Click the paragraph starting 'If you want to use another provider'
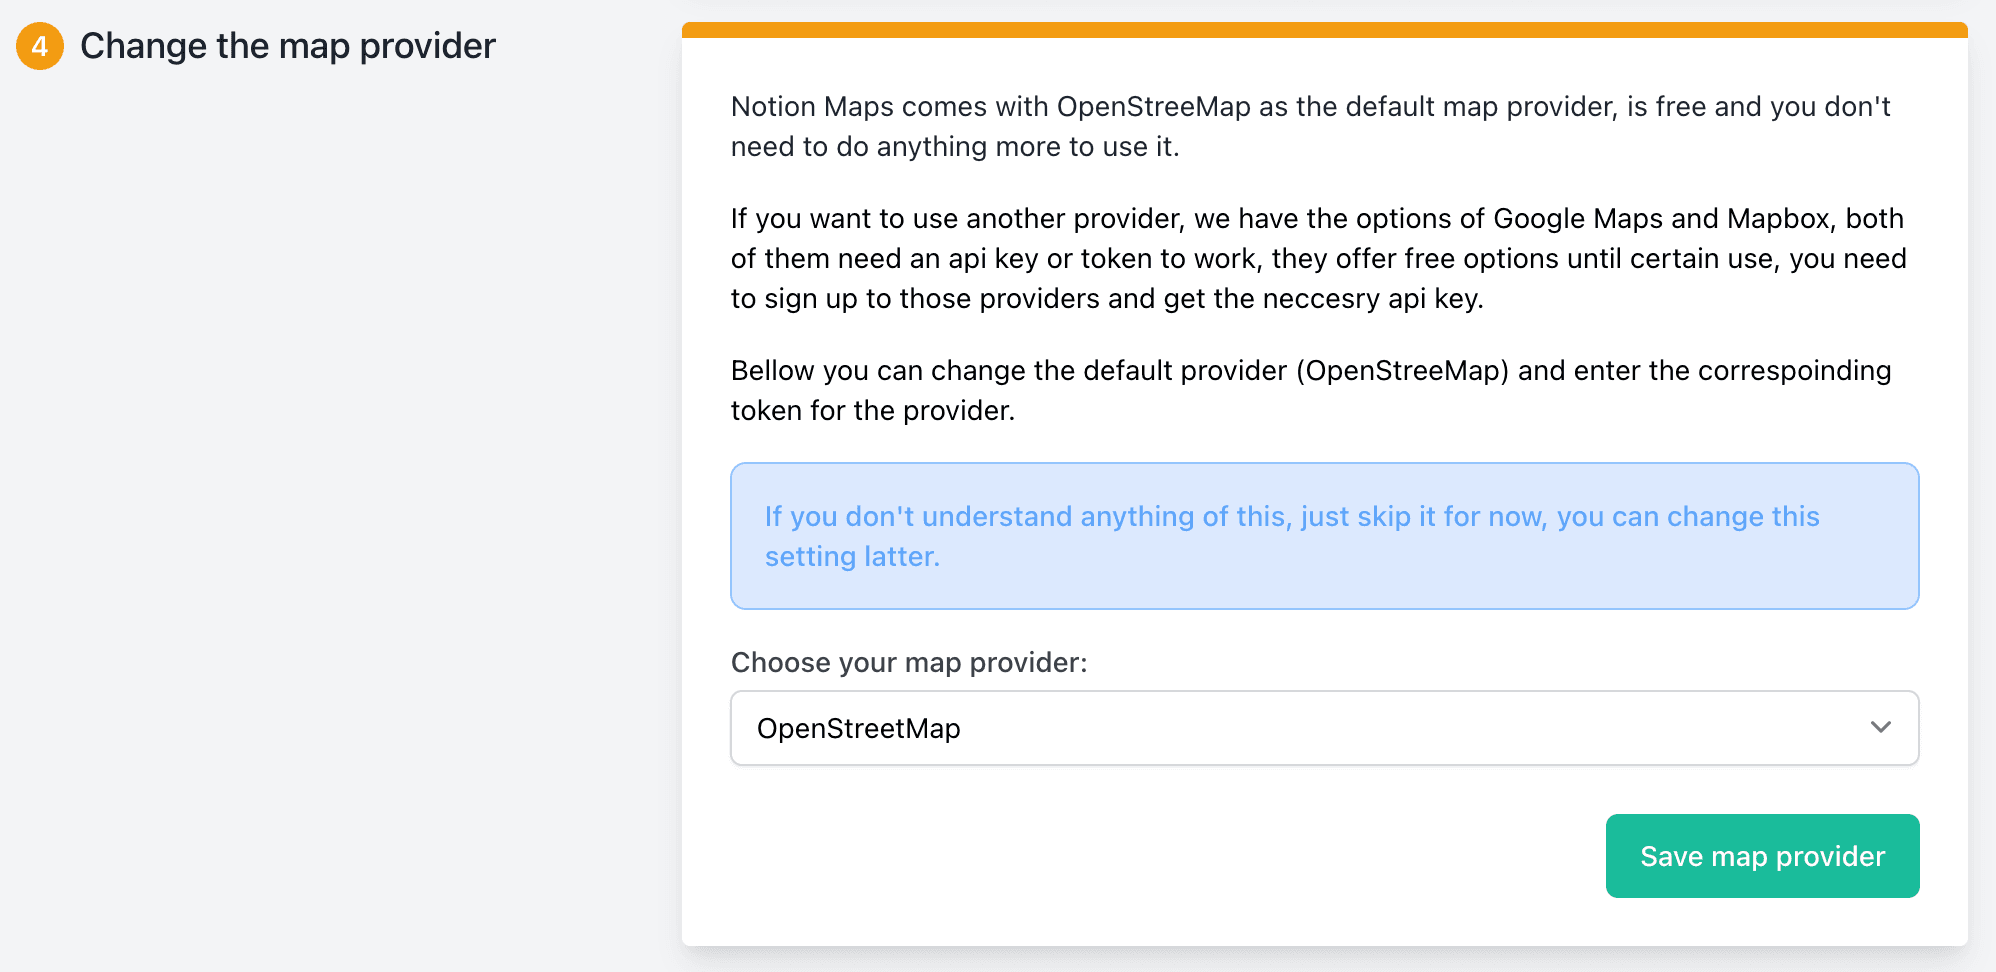The height and width of the screenshot is (972, 1996). pyautogui.click(x=1318, y=258)
